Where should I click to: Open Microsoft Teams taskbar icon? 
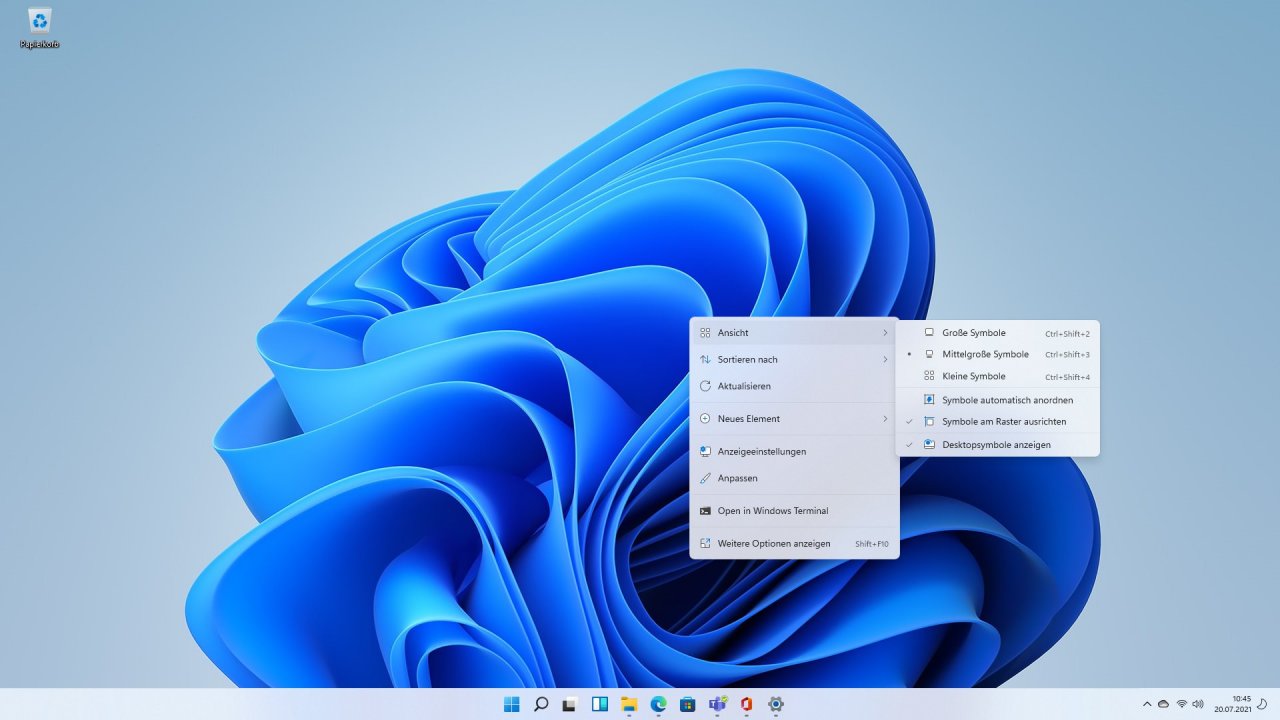[x=717, y=704]
